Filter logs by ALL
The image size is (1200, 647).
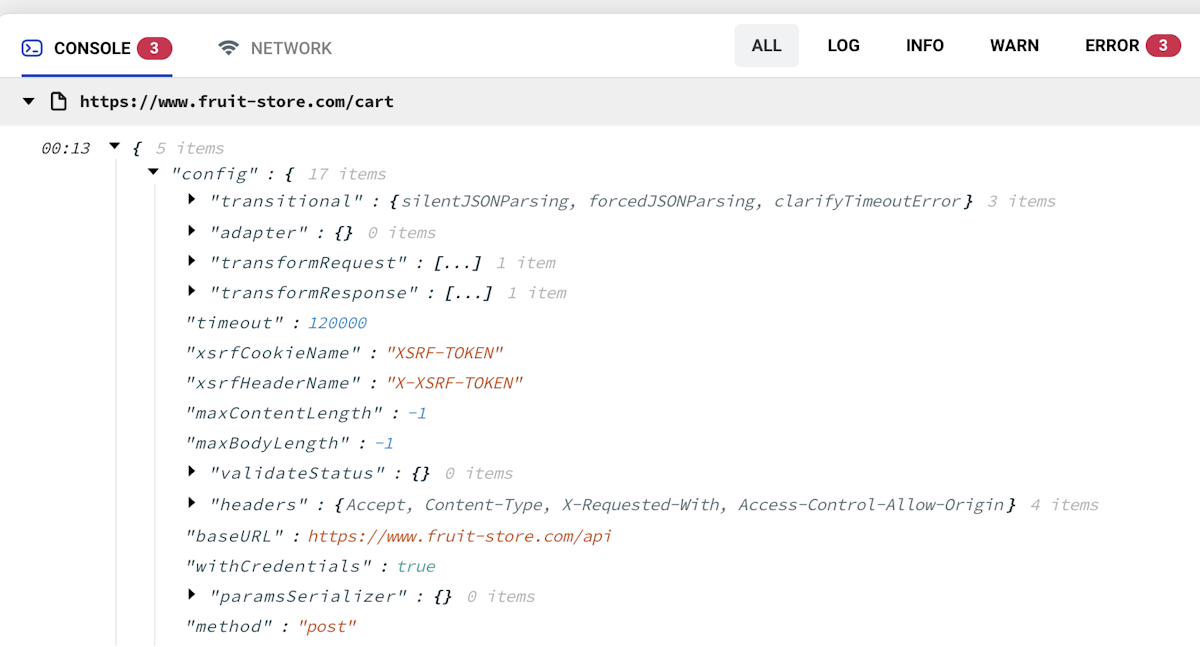click(x=766, y=46)
